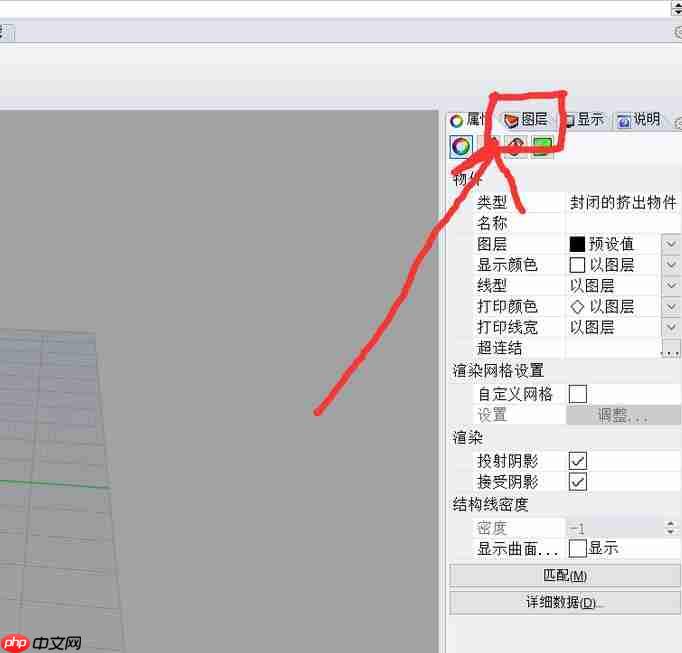Screen dimensions: 682x653
Task: Expand the 打印线宽 dropdown arrow
Action: click(670, 327)
